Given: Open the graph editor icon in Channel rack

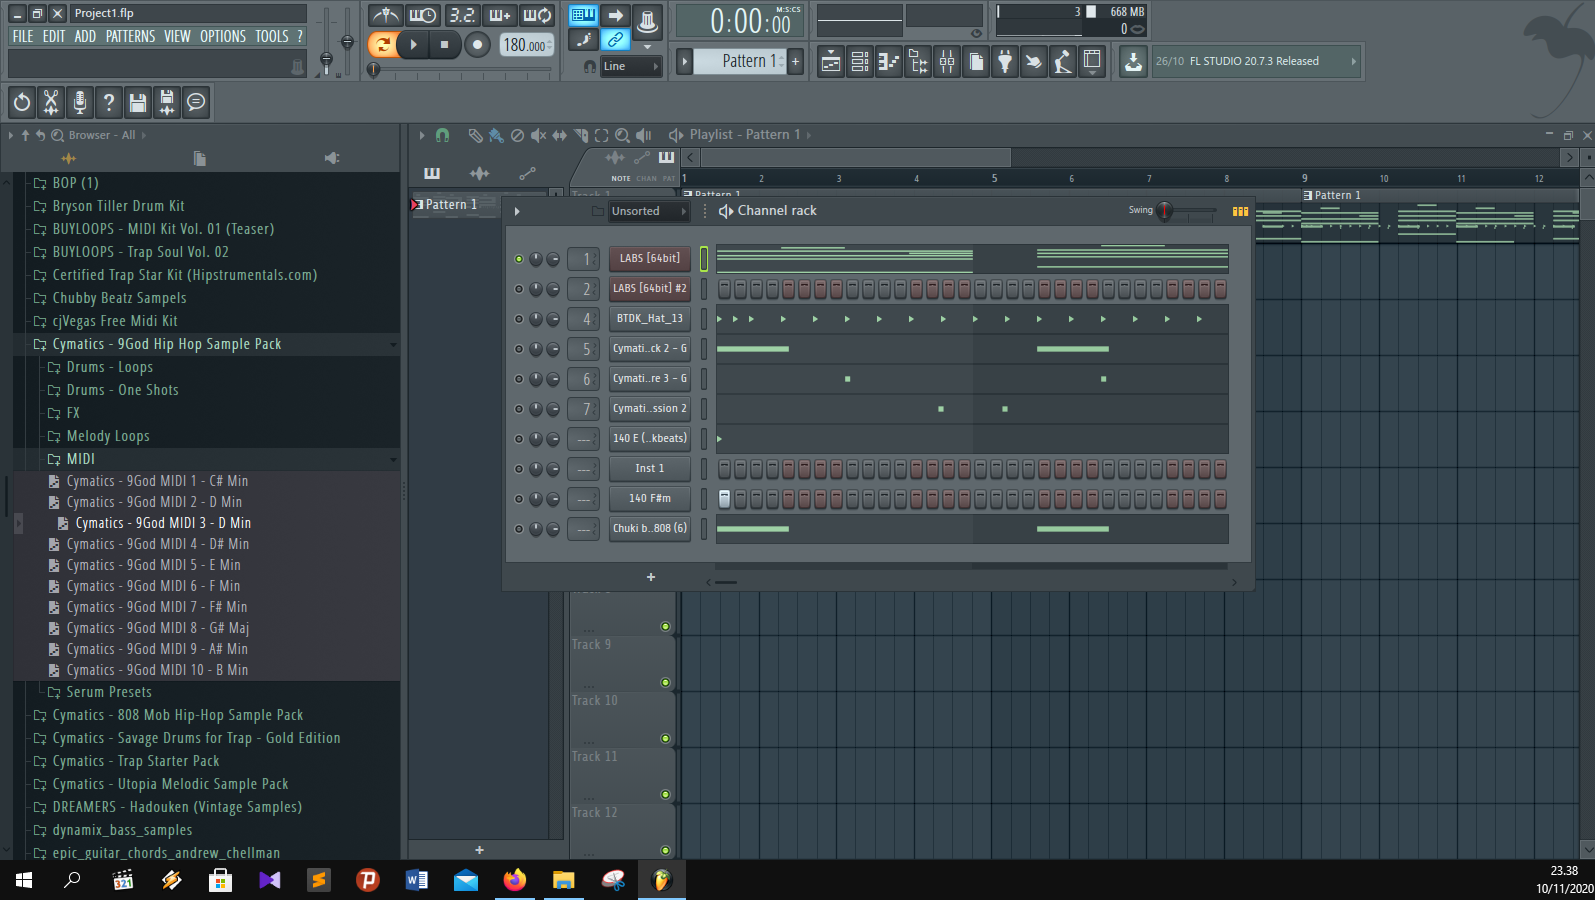Looking at the screenshot, I should (1240, 211).
